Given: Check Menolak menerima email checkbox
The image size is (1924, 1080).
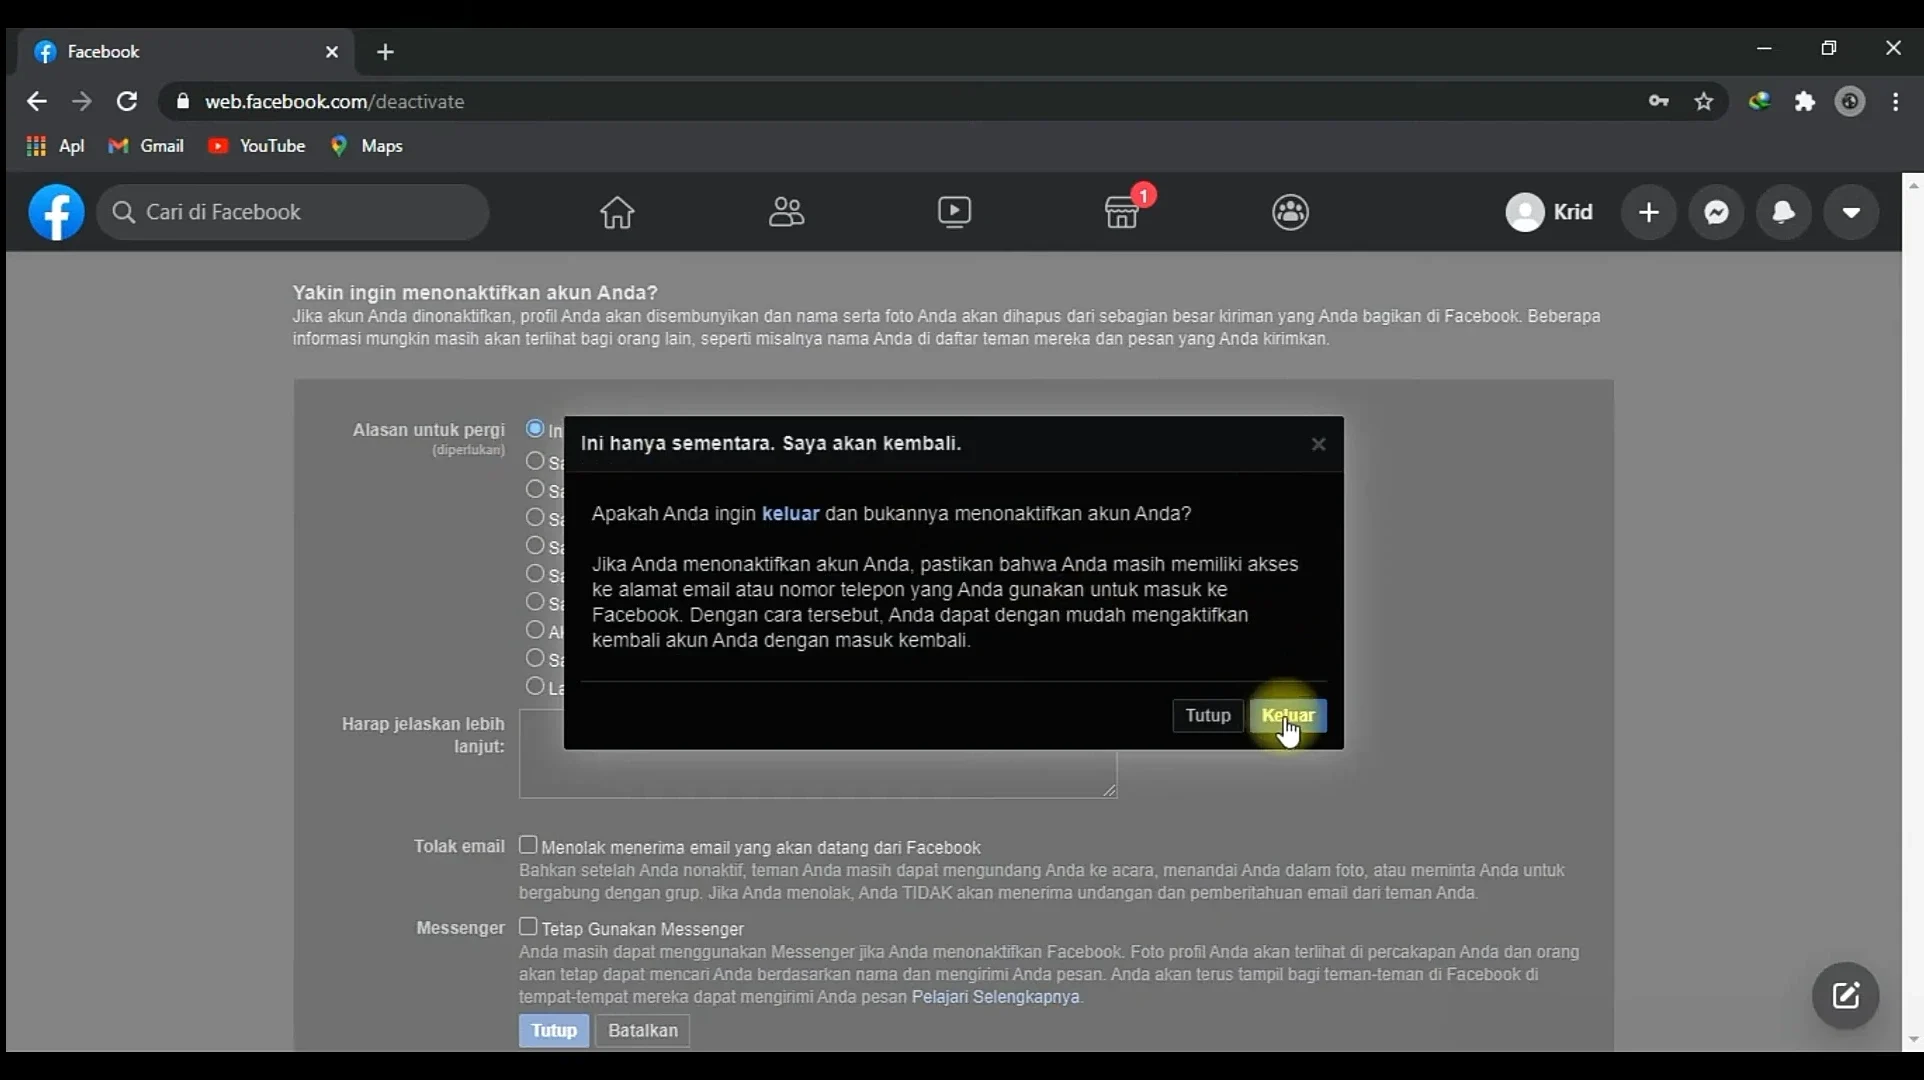Looking at the screenshot, I should 528,845.
